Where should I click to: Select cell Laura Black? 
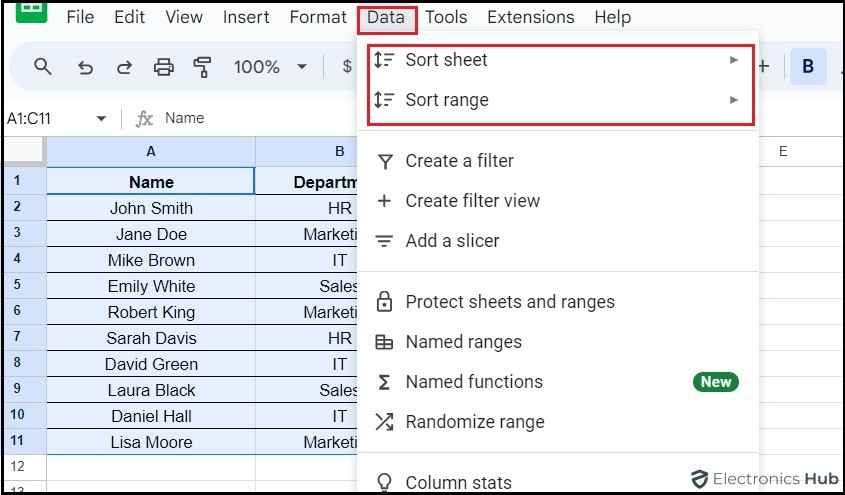click(151, 390)
